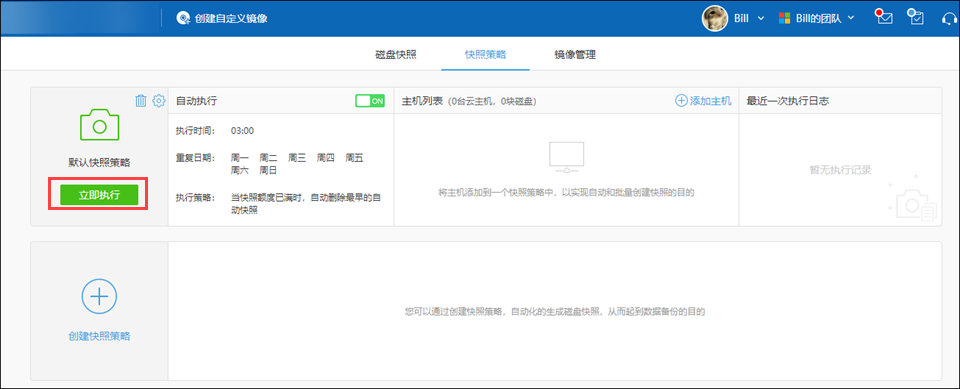Click the 创建快照策略 link text
Image resolution: width=960 pixels, height=389 pixels.
click(x=99, y=336)
